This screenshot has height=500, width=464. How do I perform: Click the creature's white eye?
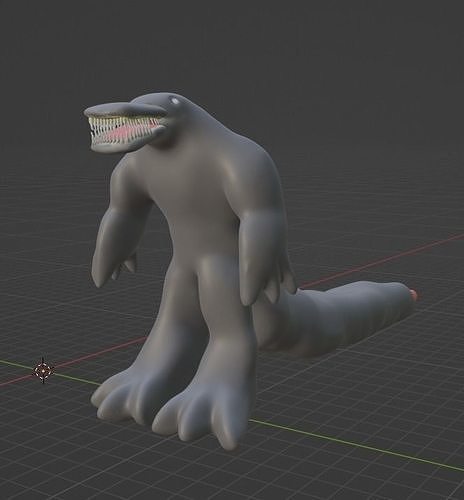click(x=175, y=100)
